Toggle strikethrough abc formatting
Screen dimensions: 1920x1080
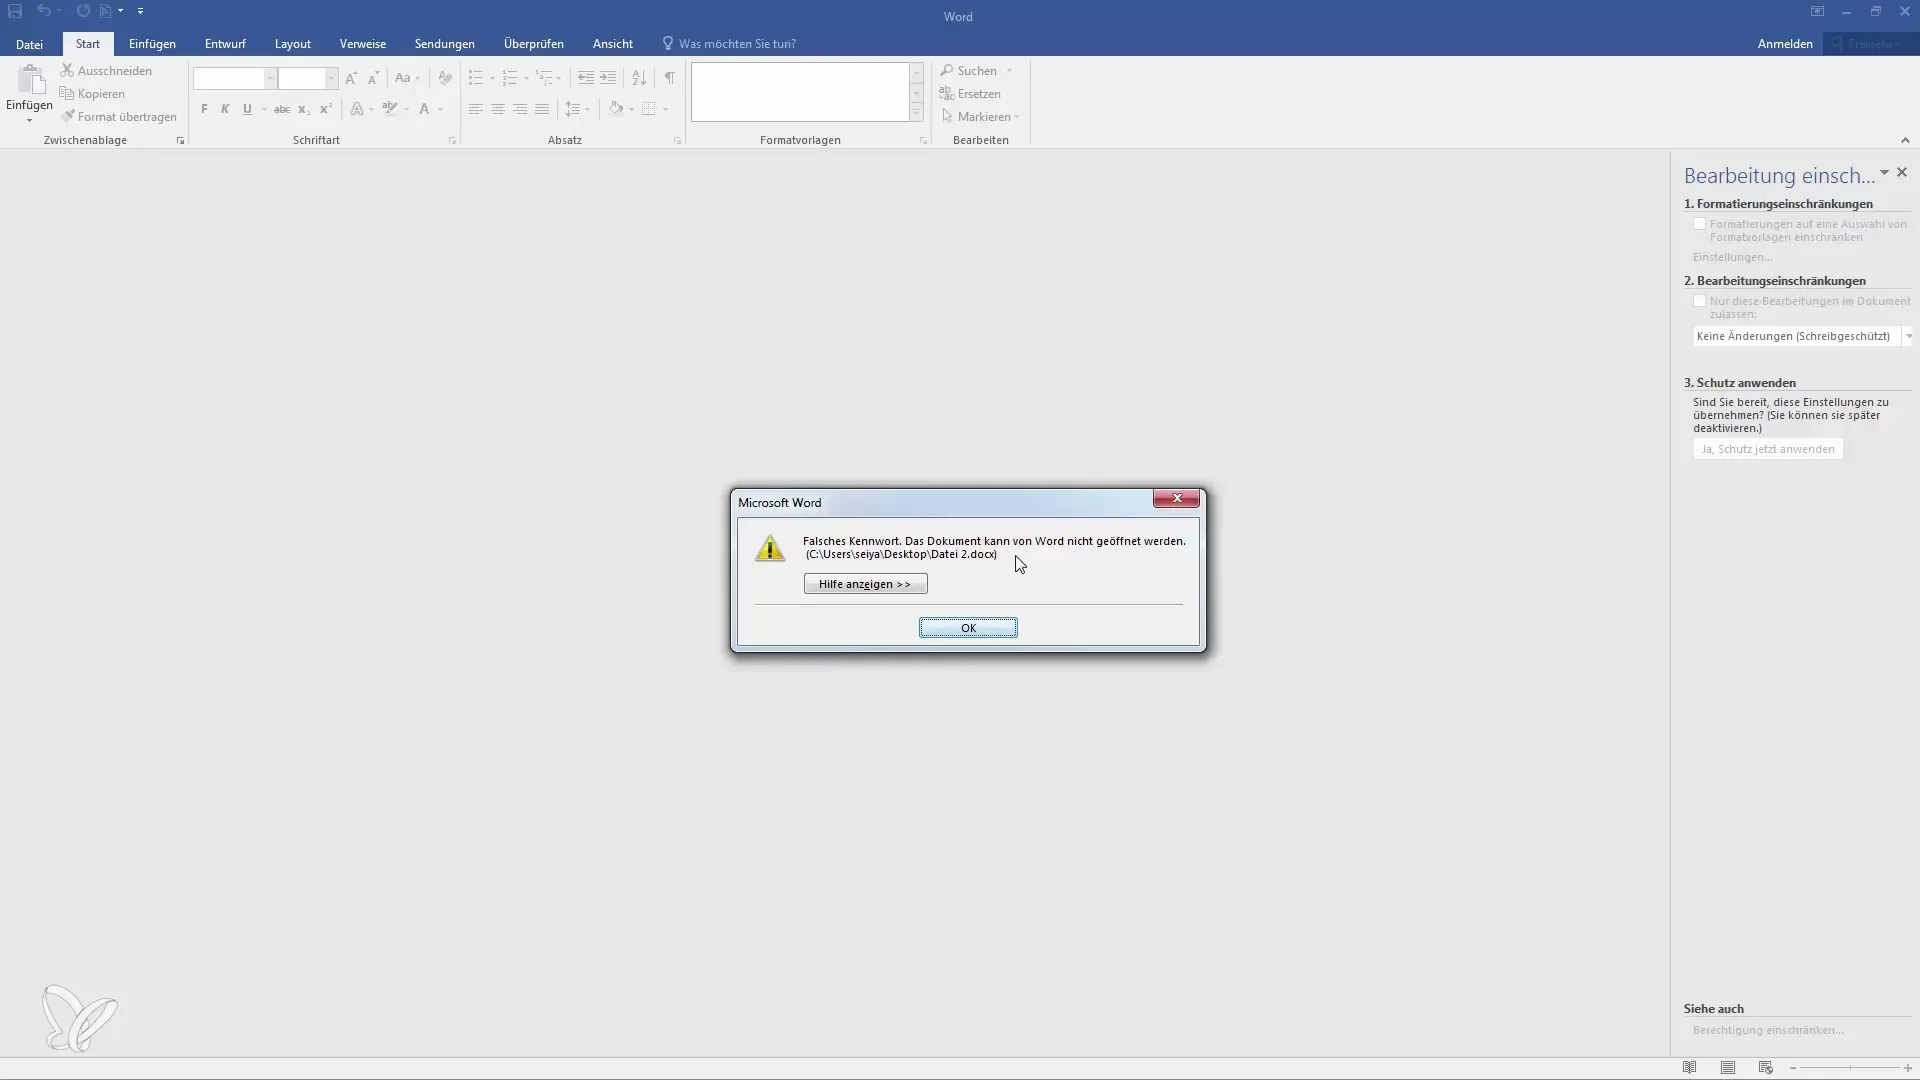(282, 109)
